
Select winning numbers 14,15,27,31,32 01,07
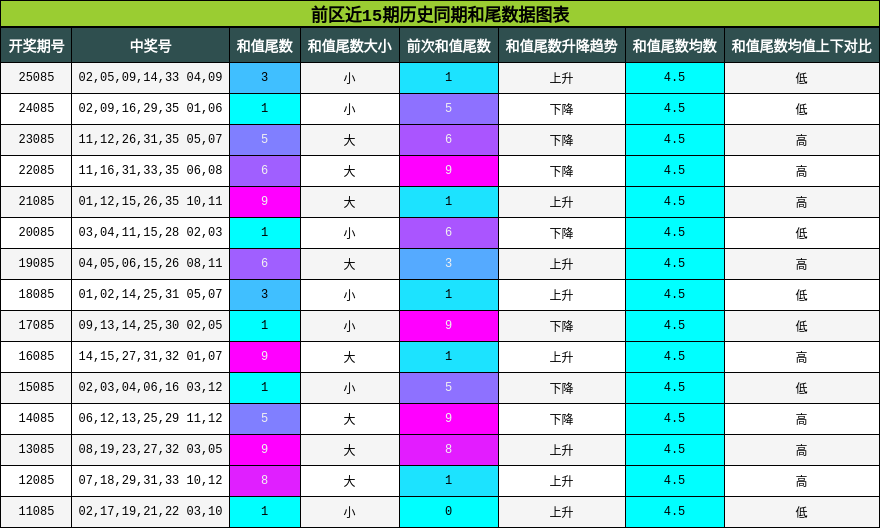pyautogui.click(x=150, y=356)
